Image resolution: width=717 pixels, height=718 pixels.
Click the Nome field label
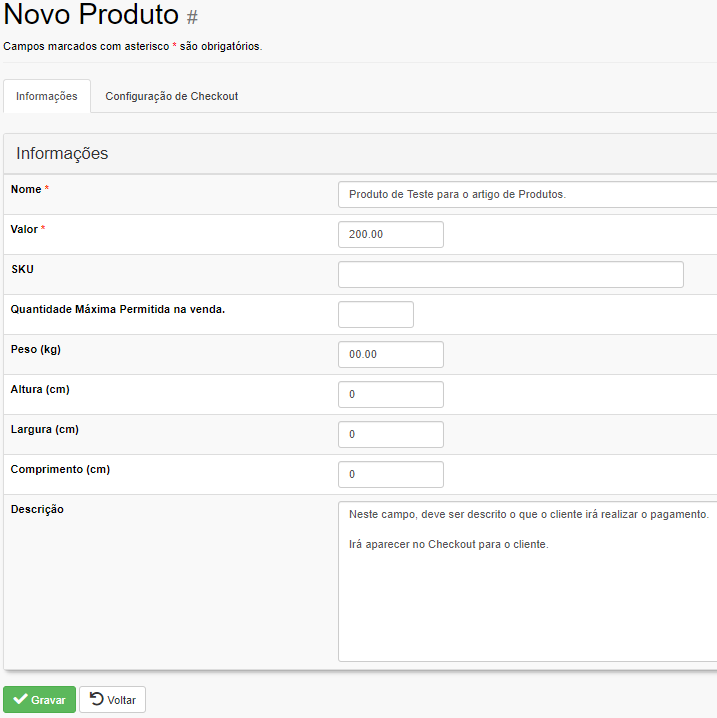coord(26,189)
